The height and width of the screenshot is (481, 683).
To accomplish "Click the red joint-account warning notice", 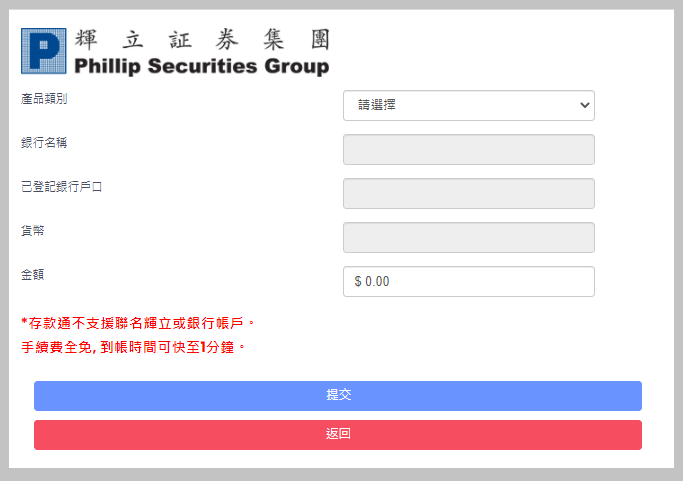I will [139, 323].
